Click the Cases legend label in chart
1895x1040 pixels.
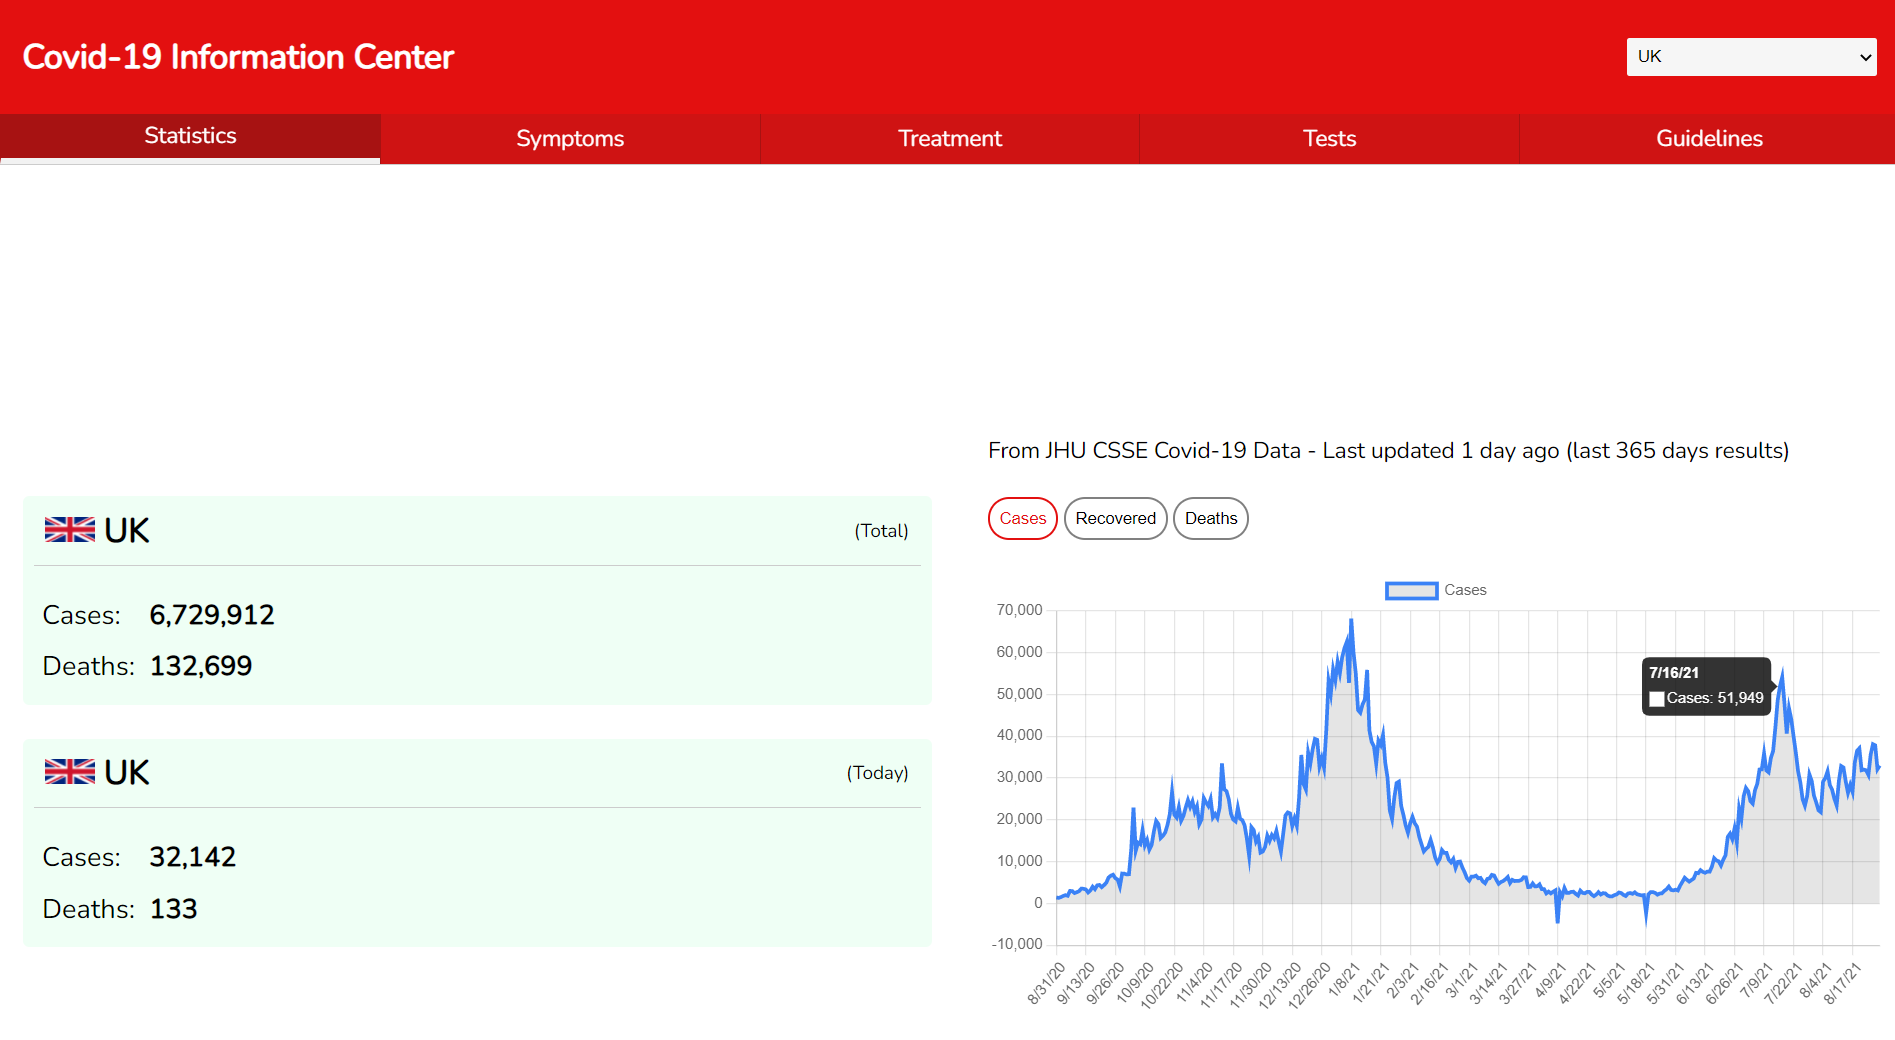coord(1465,590)
